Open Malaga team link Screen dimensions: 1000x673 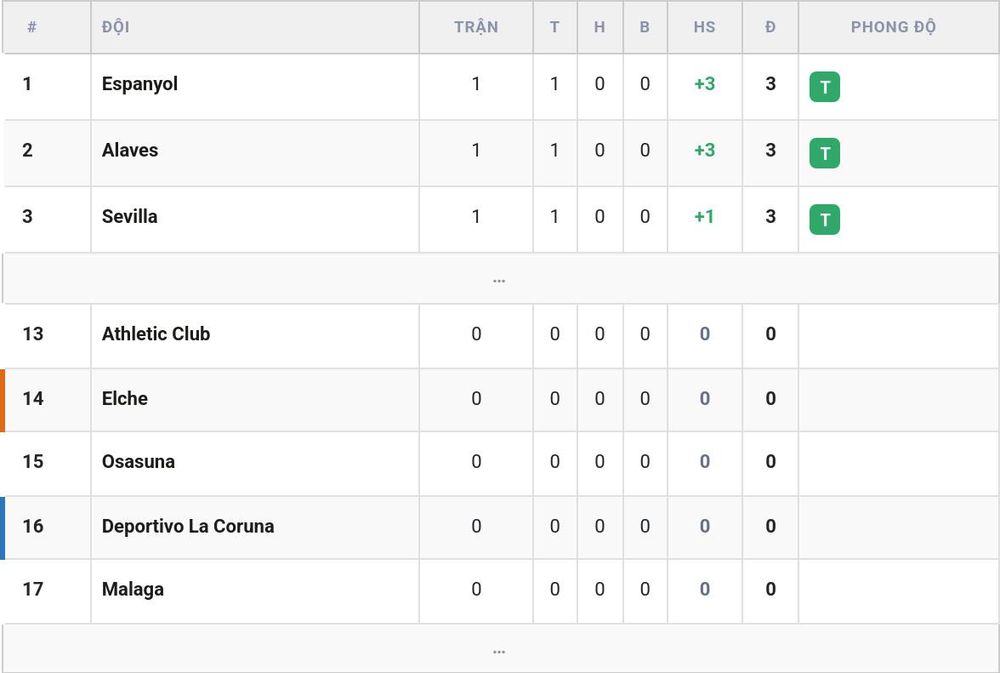point(133,590)
